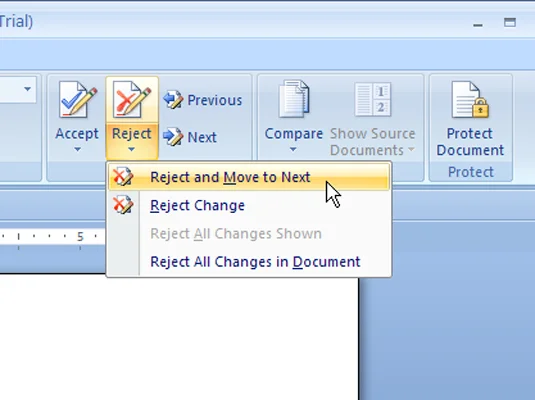Click the Next change arrow icon
The image size is (535, 400).
173,137
